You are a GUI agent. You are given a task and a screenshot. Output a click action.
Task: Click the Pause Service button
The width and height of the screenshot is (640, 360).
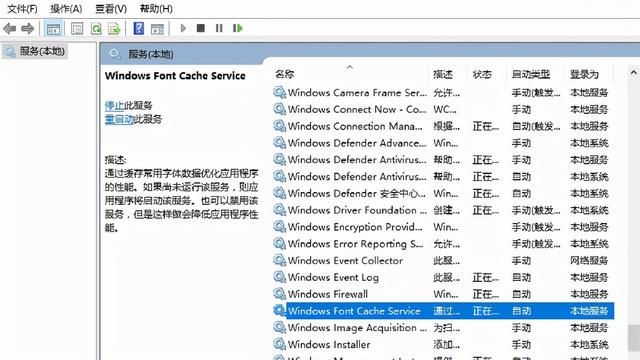[219, 28]
